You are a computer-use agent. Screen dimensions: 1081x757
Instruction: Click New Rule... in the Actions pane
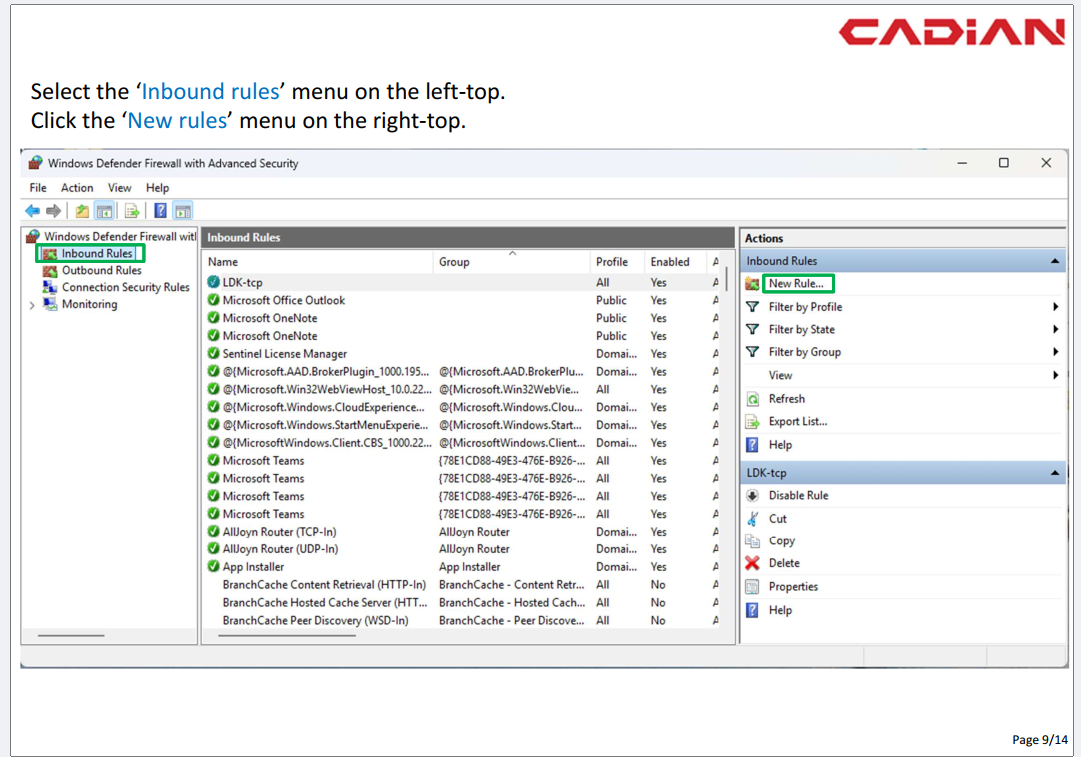point(796,284)
